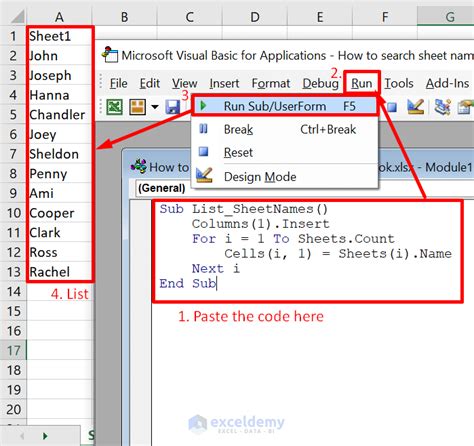
Task: Select row 20 header
Action: tap(13, 410)
